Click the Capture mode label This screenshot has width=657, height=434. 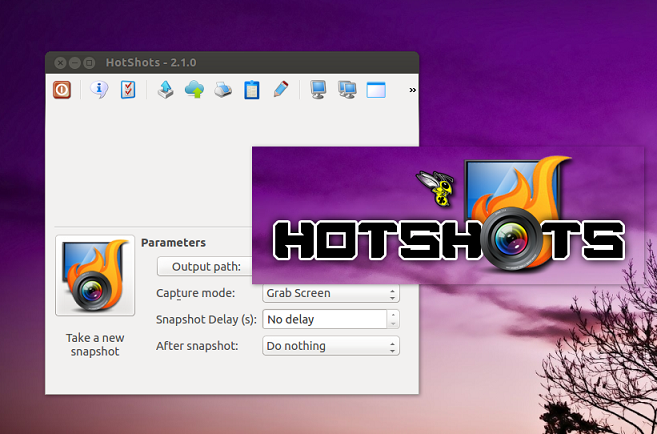pyautogui.click(x=196, y=293)
